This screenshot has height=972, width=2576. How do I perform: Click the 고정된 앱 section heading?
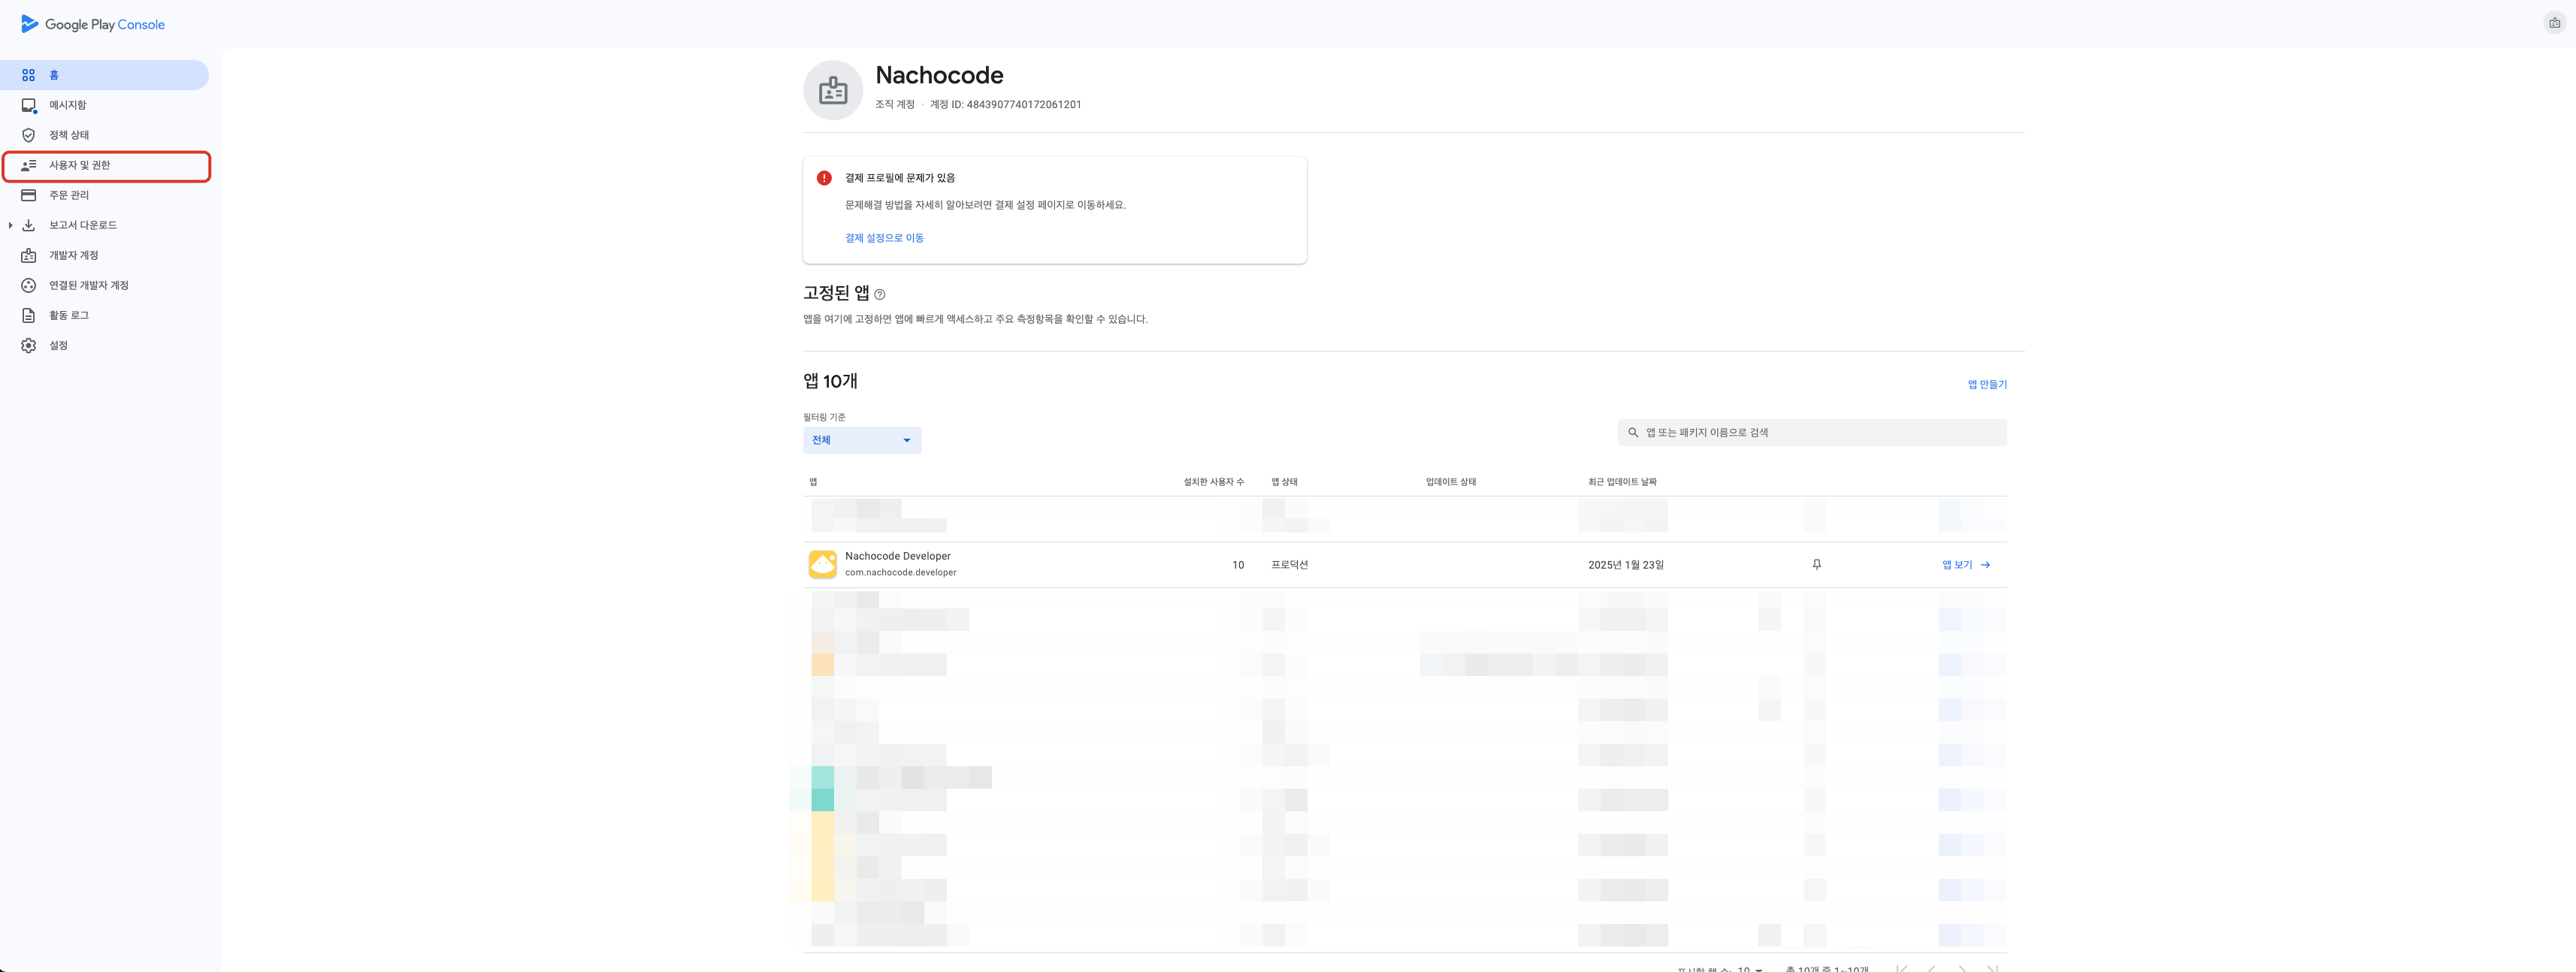pyautogui.click(x=836, y=293)
